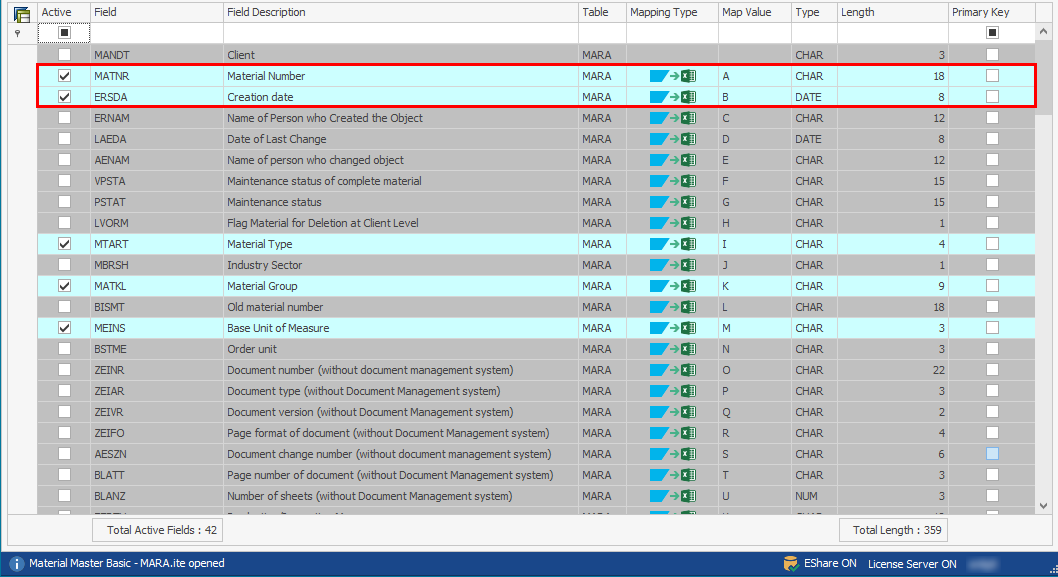Uncheck the Active checkbox for MATNR

pos(64,76)
